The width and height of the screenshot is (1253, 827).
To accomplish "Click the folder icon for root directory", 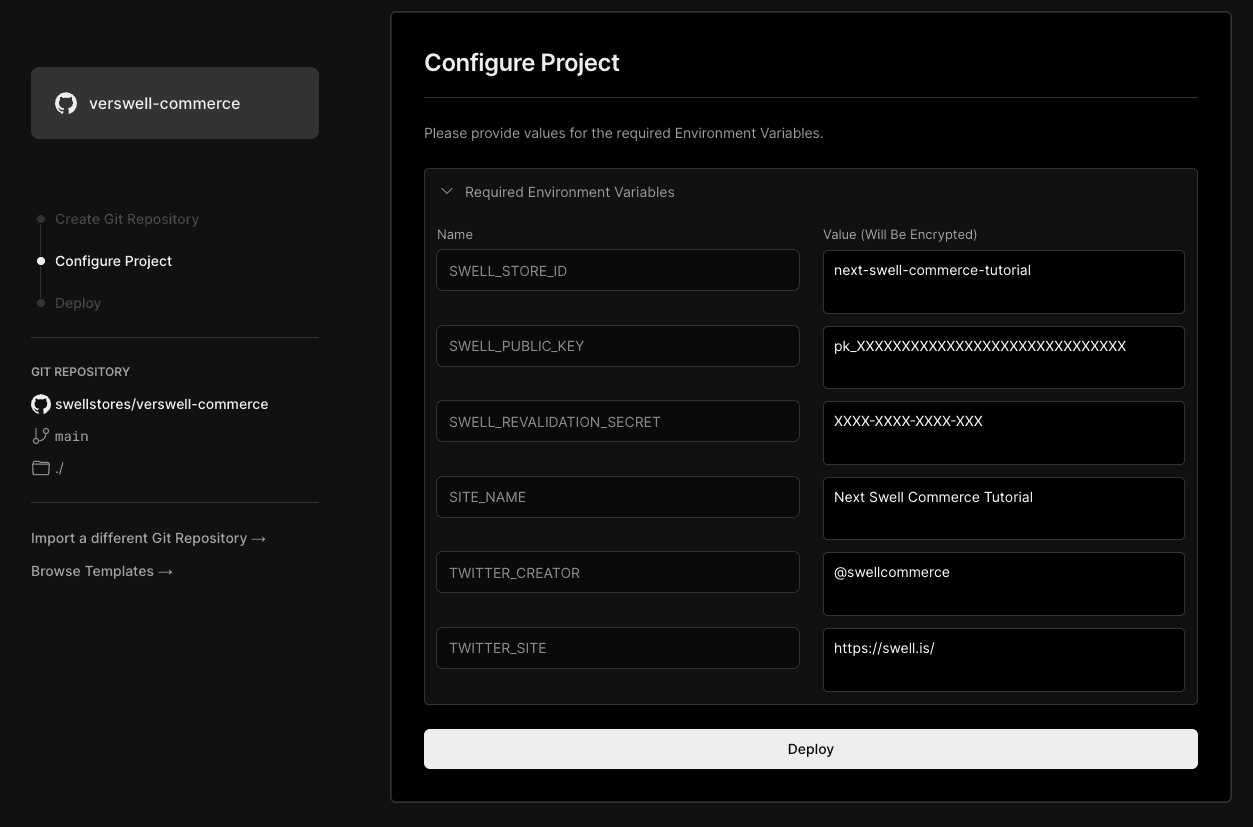I will (x=41, y=468).
